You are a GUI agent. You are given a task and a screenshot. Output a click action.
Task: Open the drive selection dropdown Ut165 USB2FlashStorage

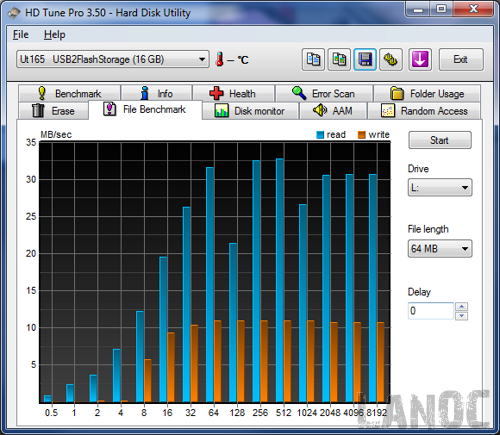113,59
